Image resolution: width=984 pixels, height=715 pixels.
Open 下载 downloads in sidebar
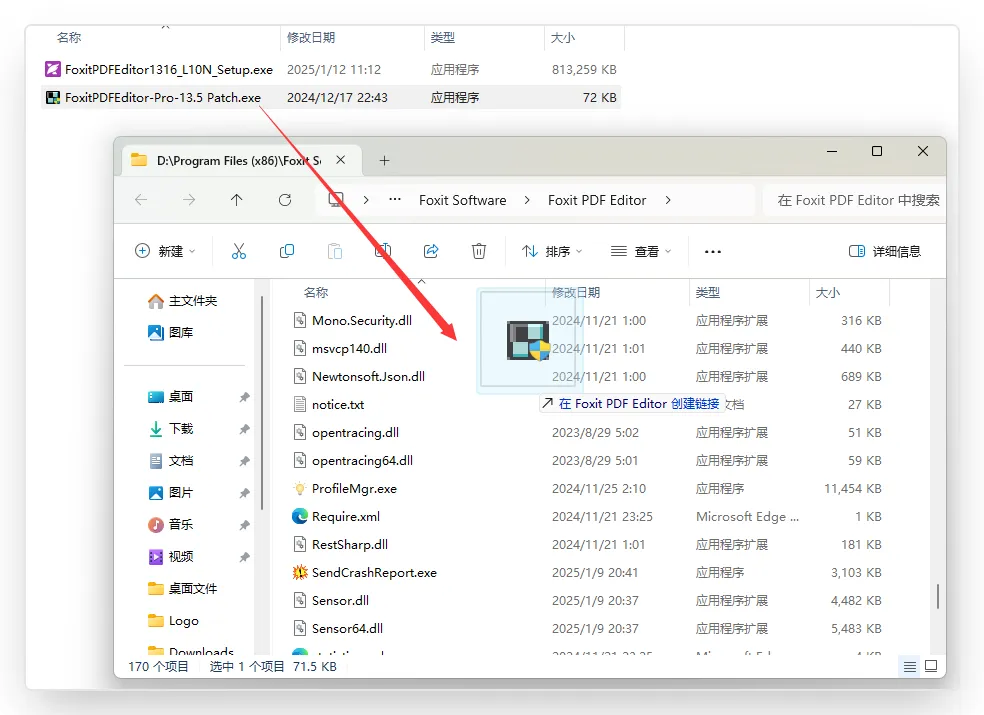click(x=170, y=429)
